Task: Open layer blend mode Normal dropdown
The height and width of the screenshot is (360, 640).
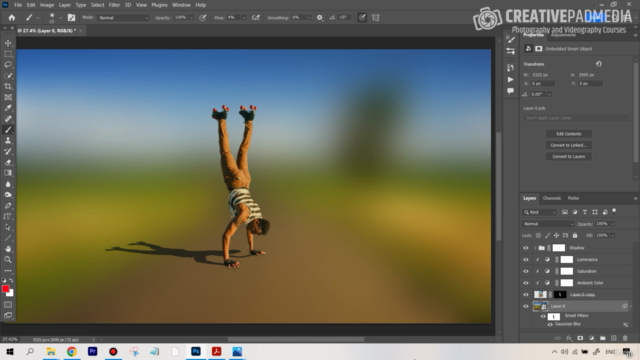Action: coord(548,224)
